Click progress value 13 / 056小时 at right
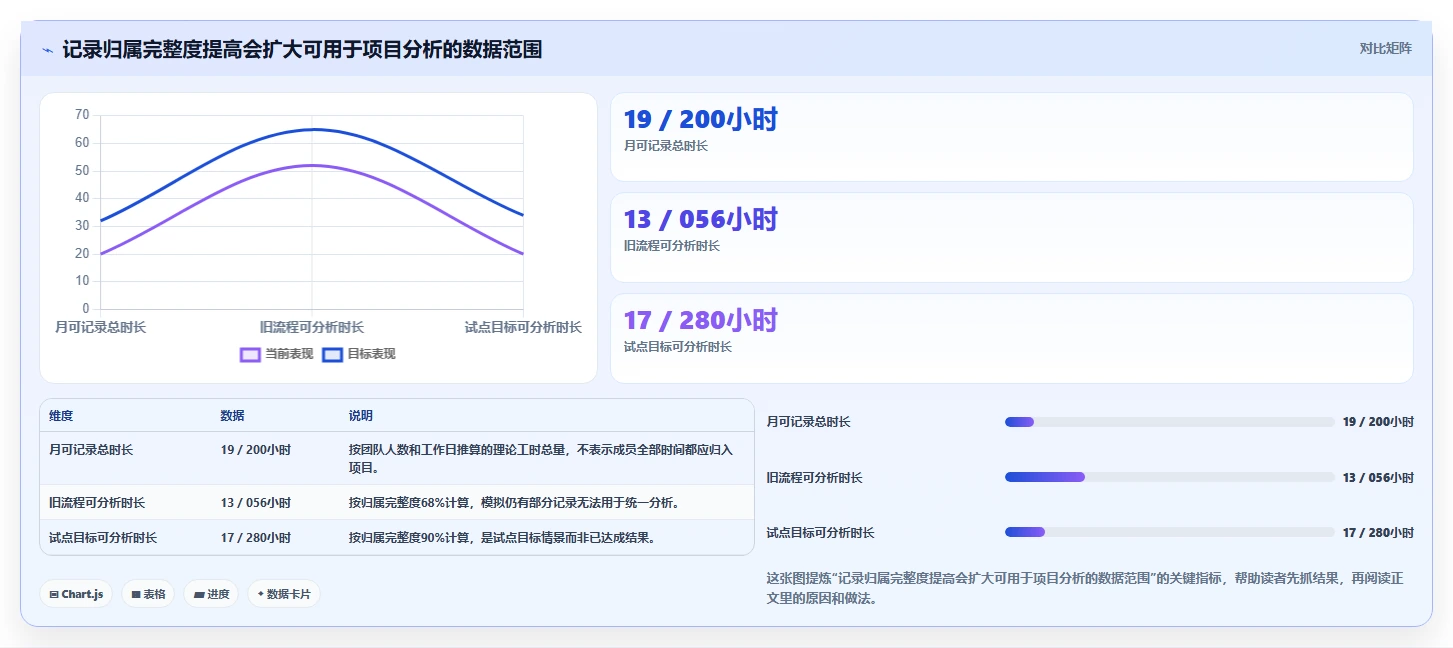Viewport: 1453px width, 648px height. [1378, 477]
